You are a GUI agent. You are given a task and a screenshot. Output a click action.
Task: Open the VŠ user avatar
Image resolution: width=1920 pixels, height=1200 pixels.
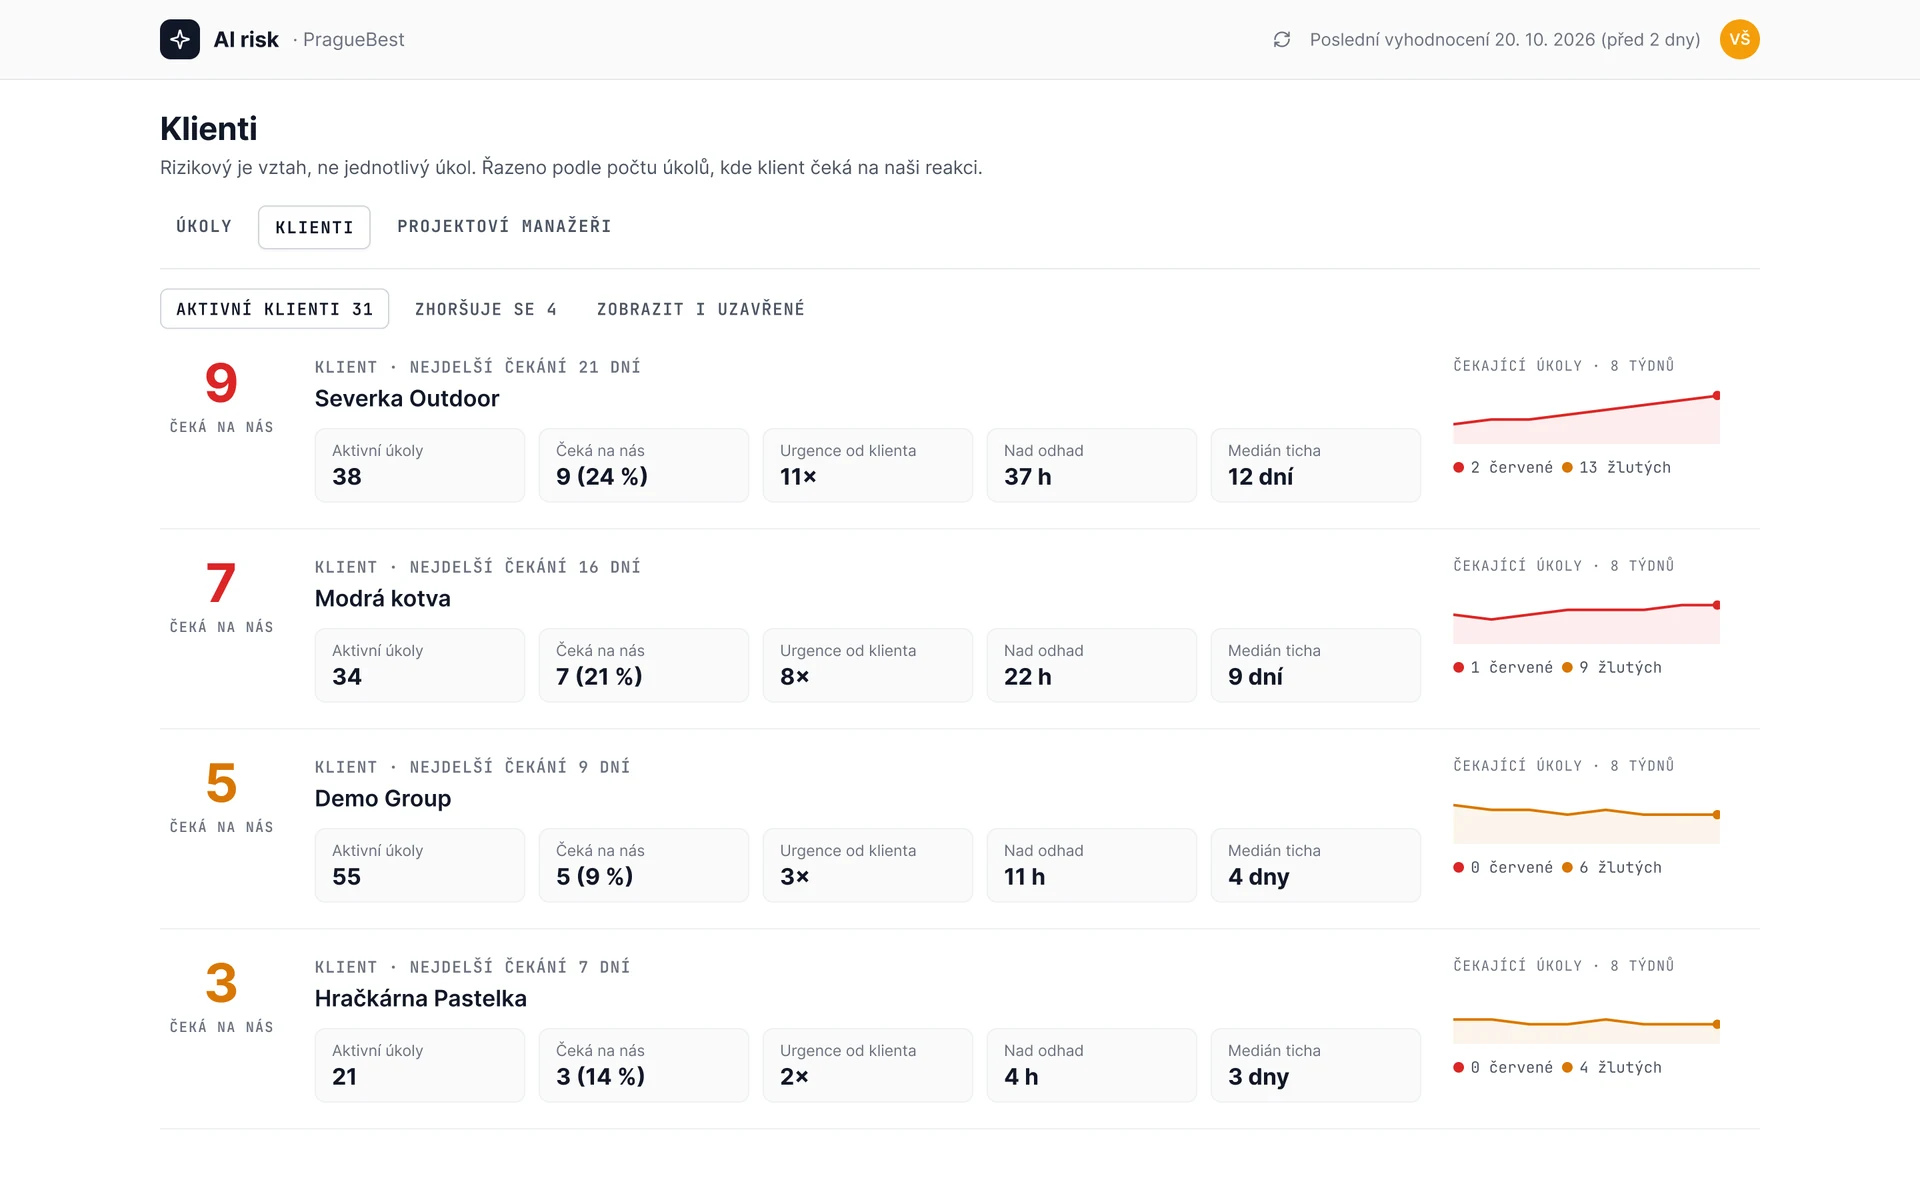coord(1740,39)
